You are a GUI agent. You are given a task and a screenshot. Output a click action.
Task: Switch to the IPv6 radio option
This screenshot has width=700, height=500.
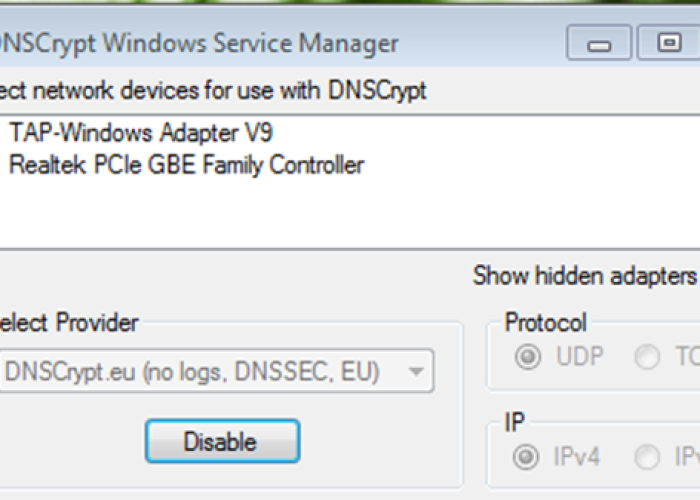(x=648, y=458)
